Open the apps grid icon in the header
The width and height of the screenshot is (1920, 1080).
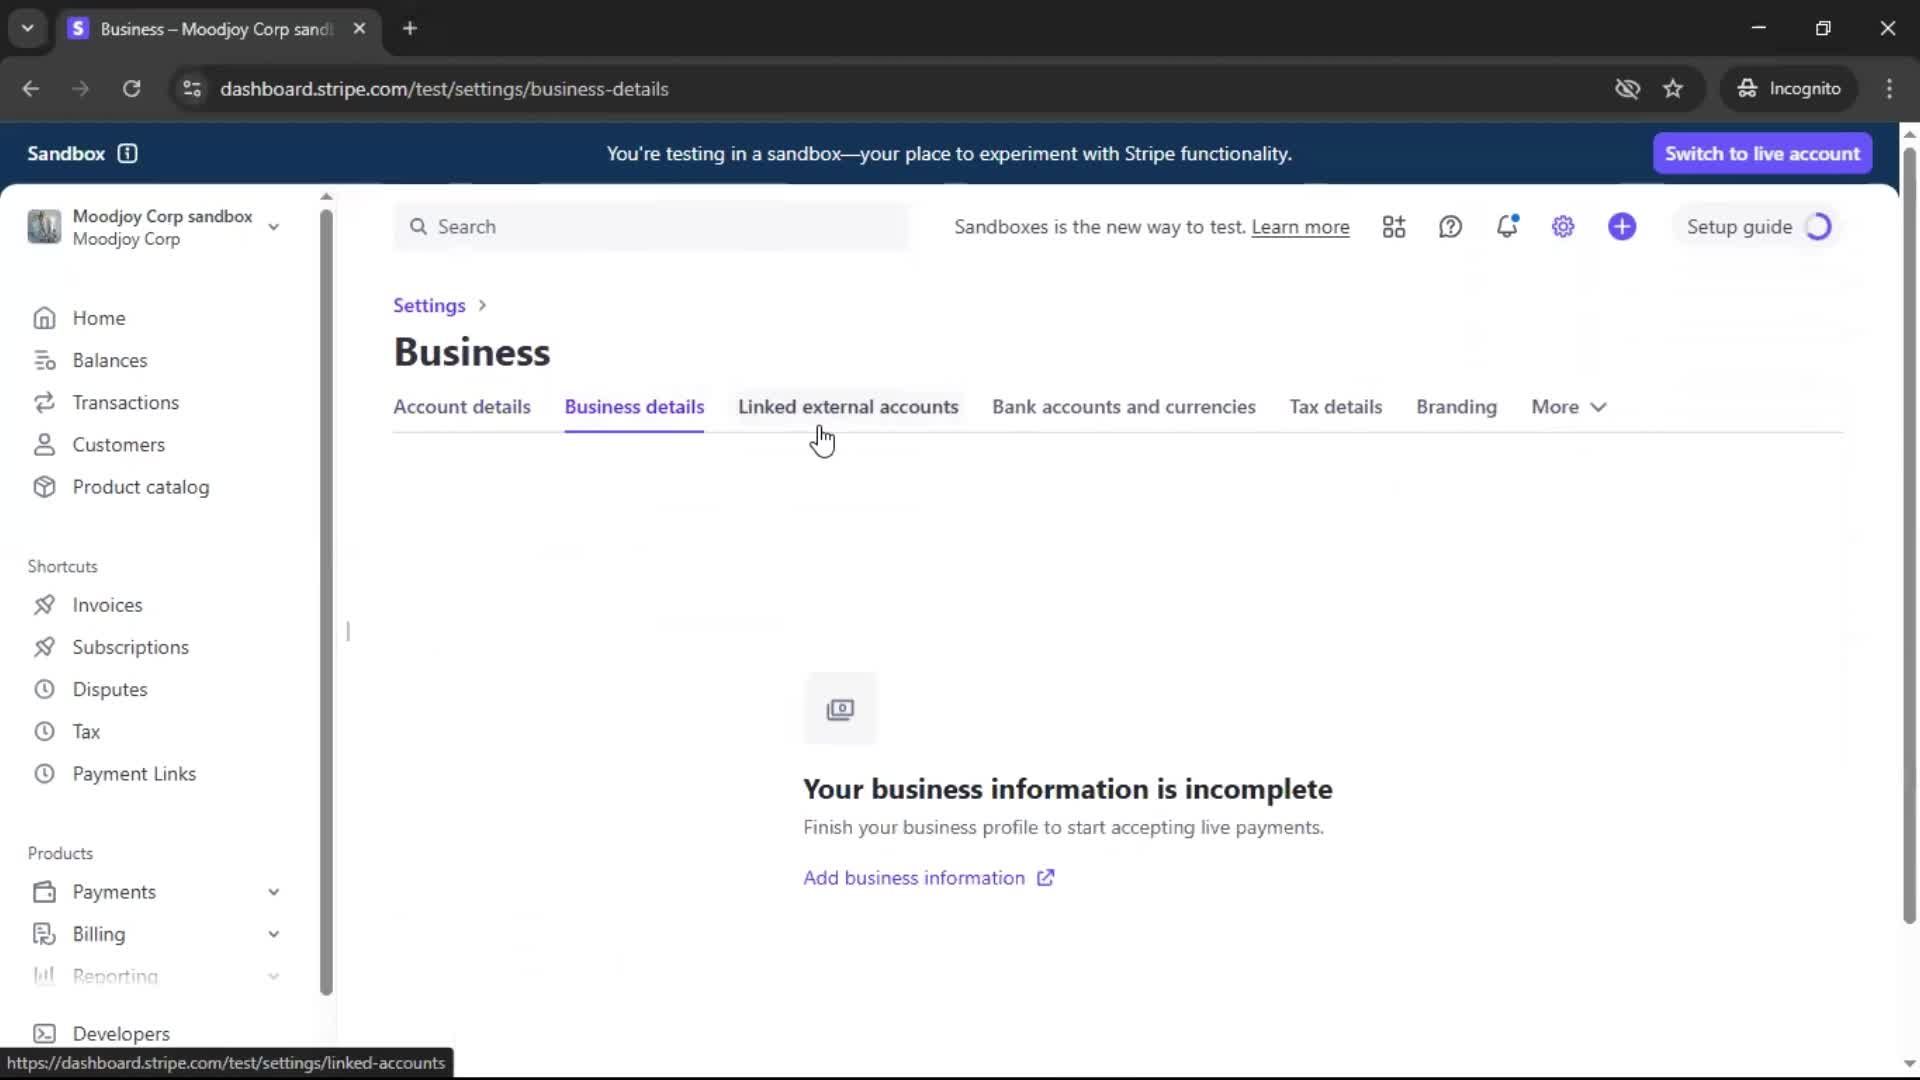click(1393, 227)
